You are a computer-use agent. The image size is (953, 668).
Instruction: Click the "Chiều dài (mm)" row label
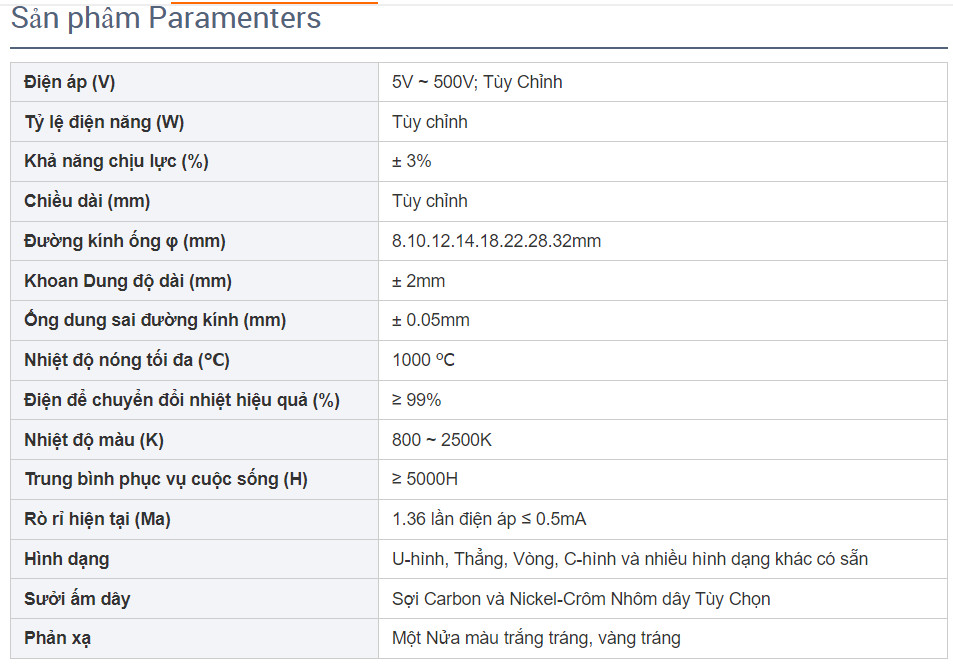tap(87, 201)
